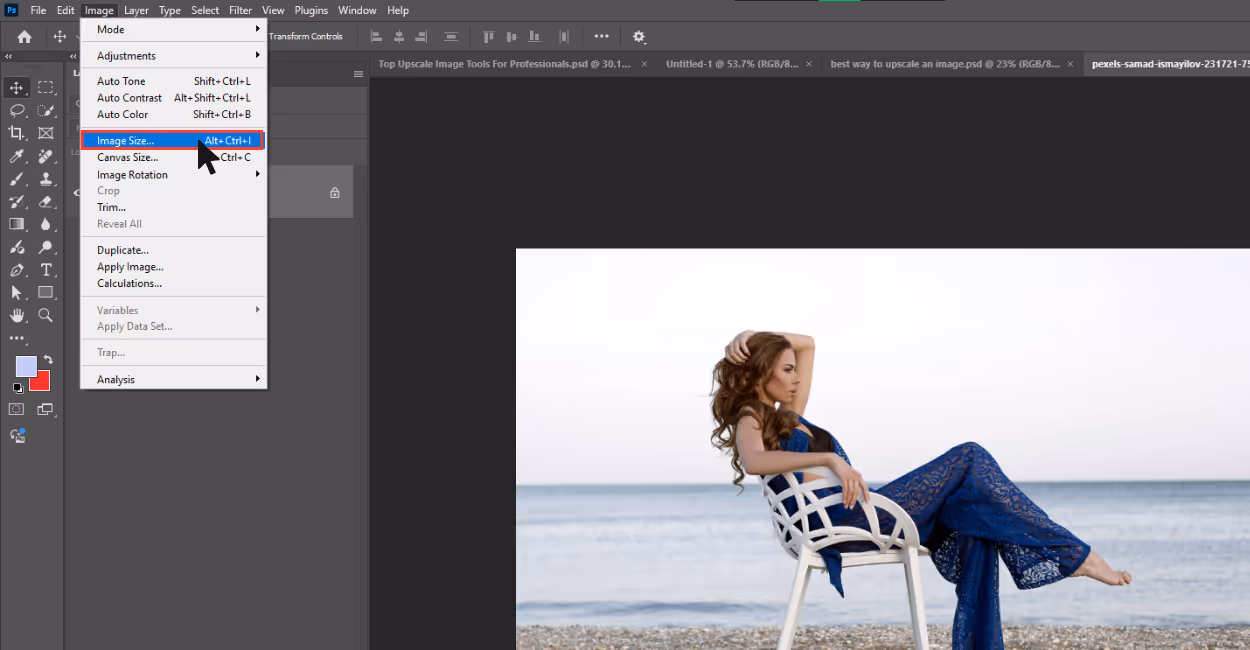Viewport: 1250px width, 650px height.
Task: Open the Layer menu
Action: 136,10
